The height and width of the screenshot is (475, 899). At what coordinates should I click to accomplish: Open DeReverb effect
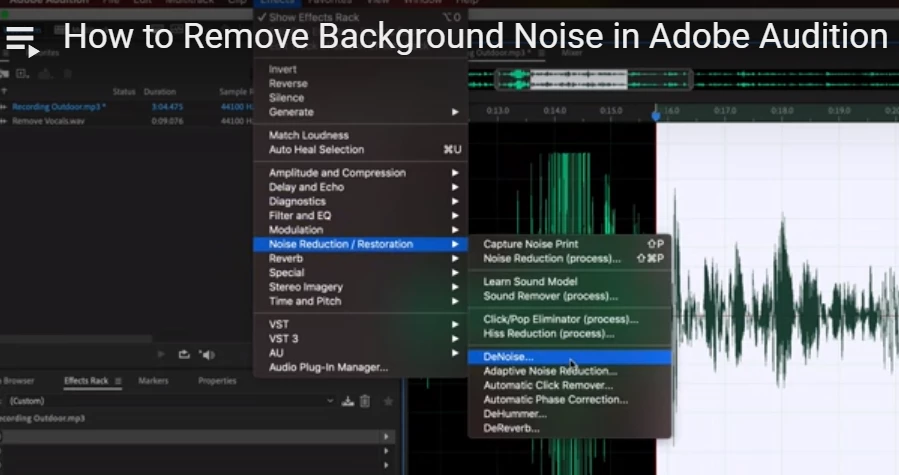tap(570, 428)
